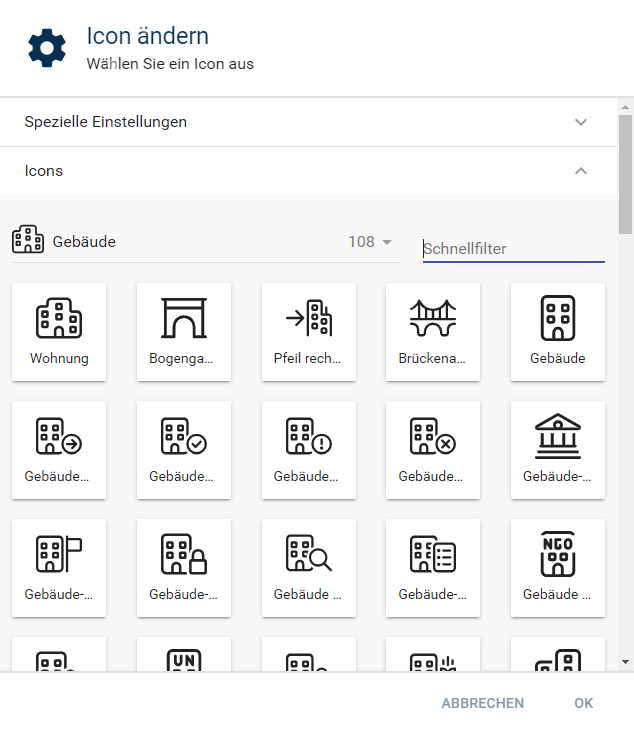
Task: Select the building with flag icon
Action: (59, 567)
